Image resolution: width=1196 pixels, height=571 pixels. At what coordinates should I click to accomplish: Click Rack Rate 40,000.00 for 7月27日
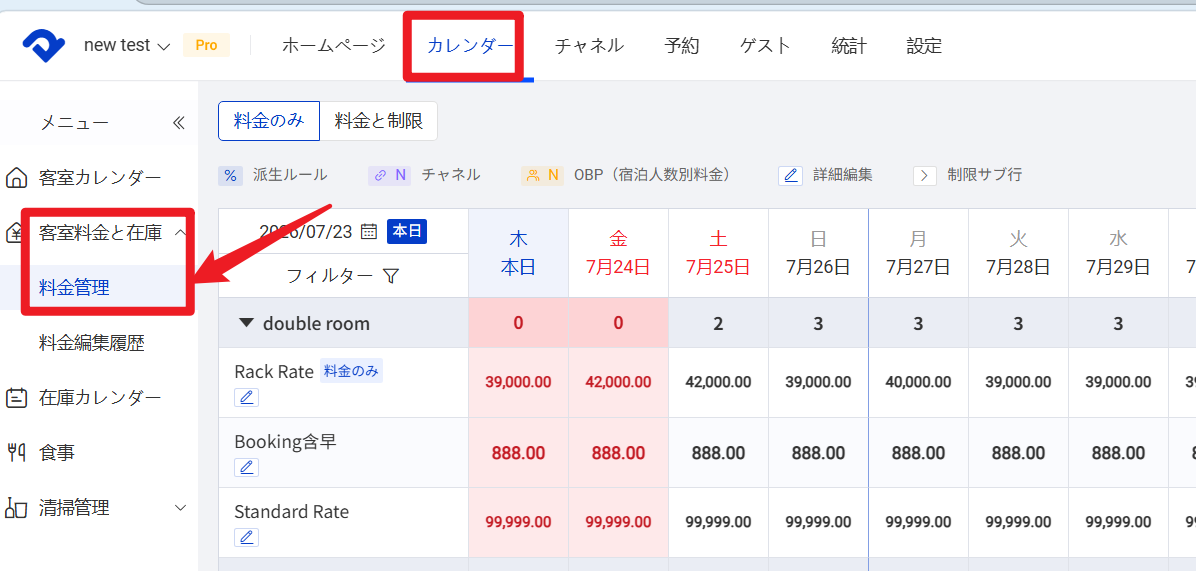(918, 382)
